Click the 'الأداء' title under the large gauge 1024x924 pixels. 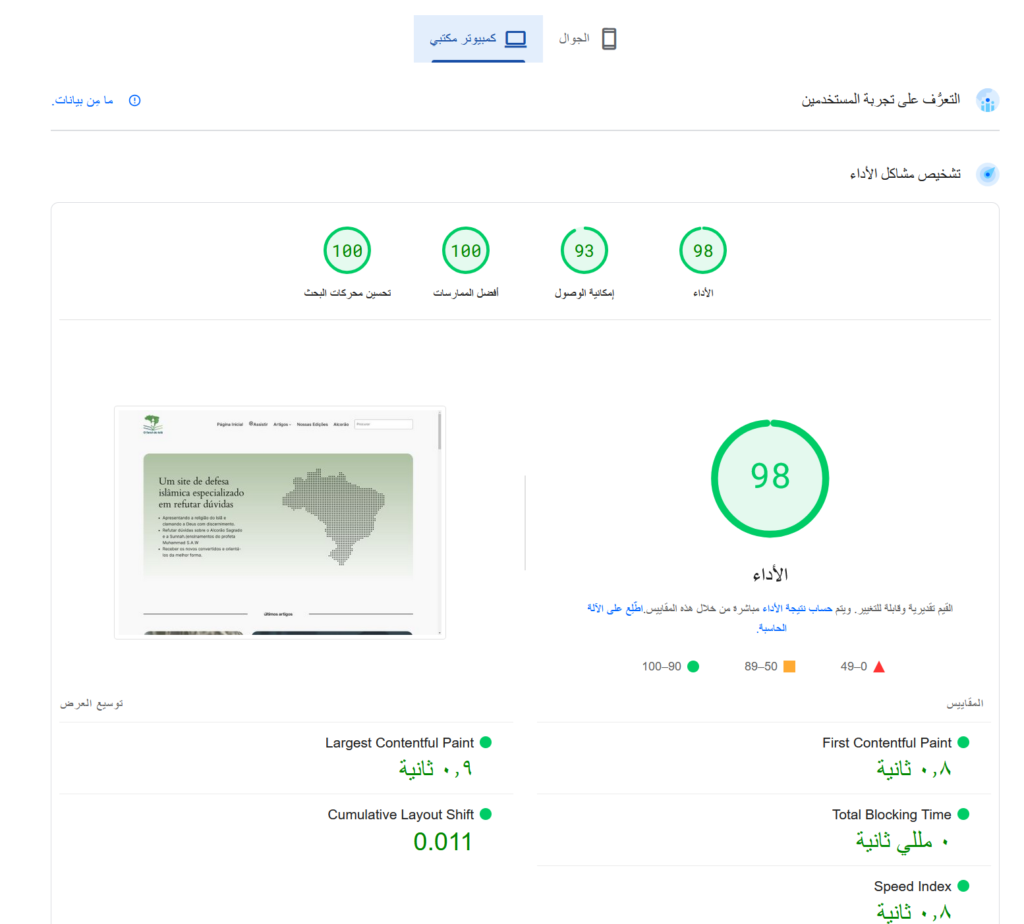click(770, 575)
